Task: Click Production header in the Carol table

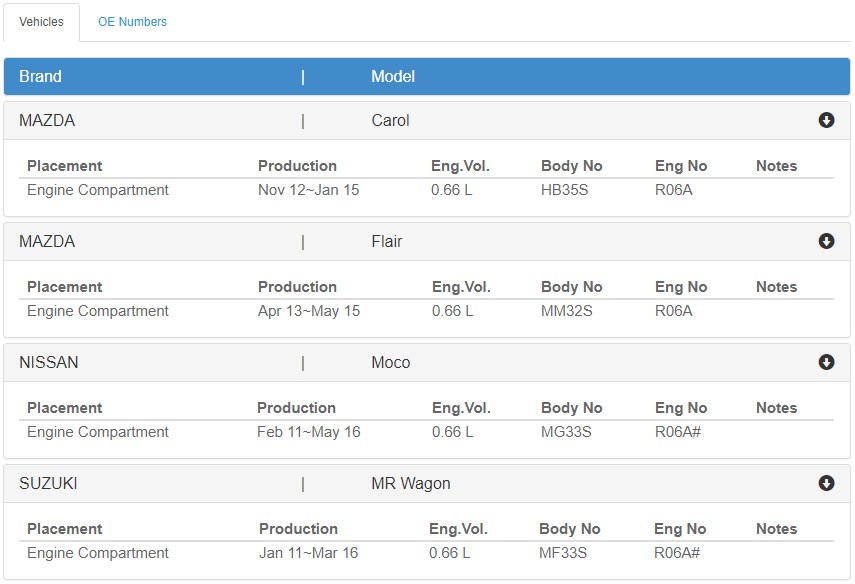Action: pos(297,166)
